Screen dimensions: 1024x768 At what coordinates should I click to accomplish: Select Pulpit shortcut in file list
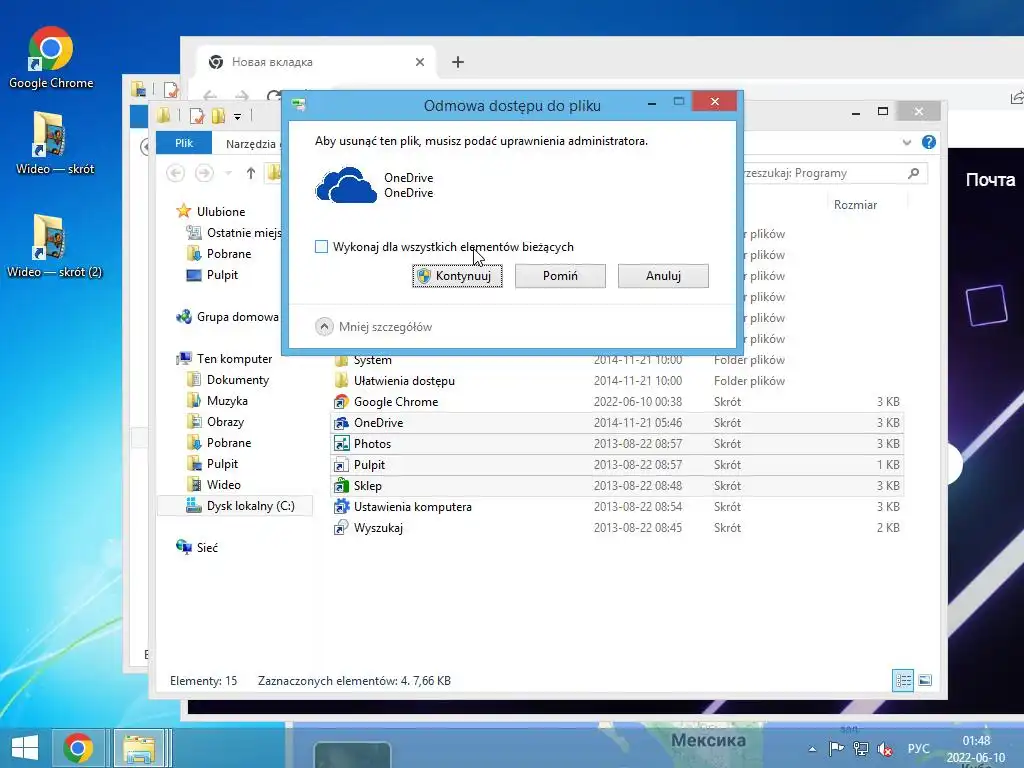tap(617, 464)
